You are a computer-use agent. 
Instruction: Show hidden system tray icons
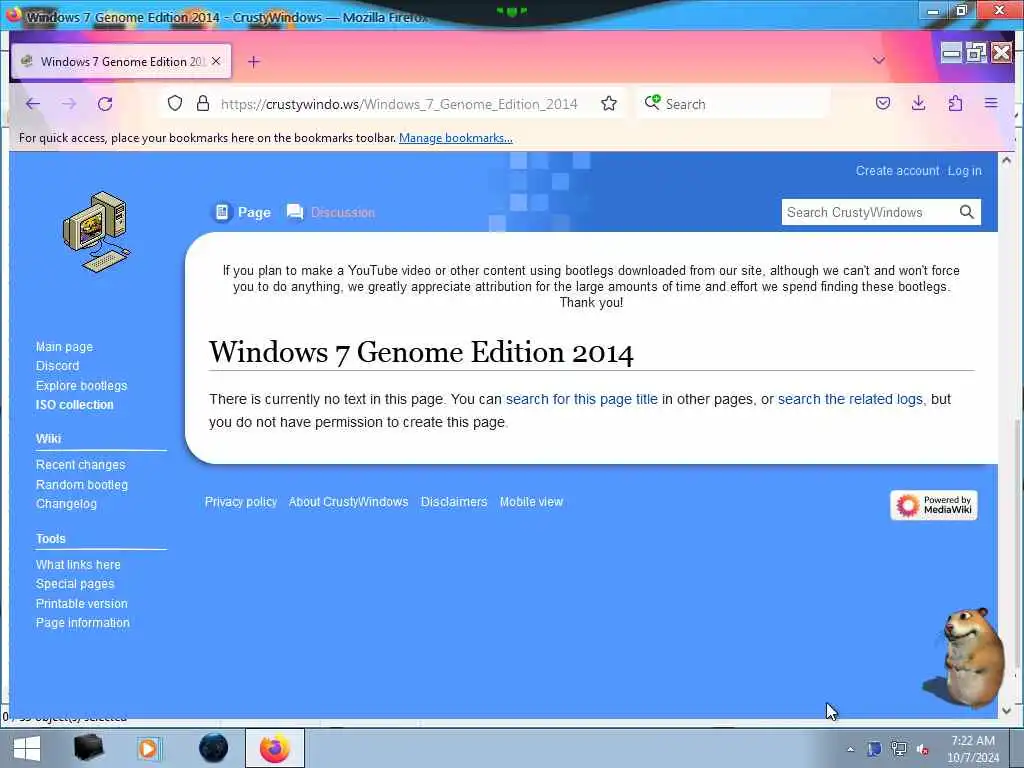pos(850,749)
